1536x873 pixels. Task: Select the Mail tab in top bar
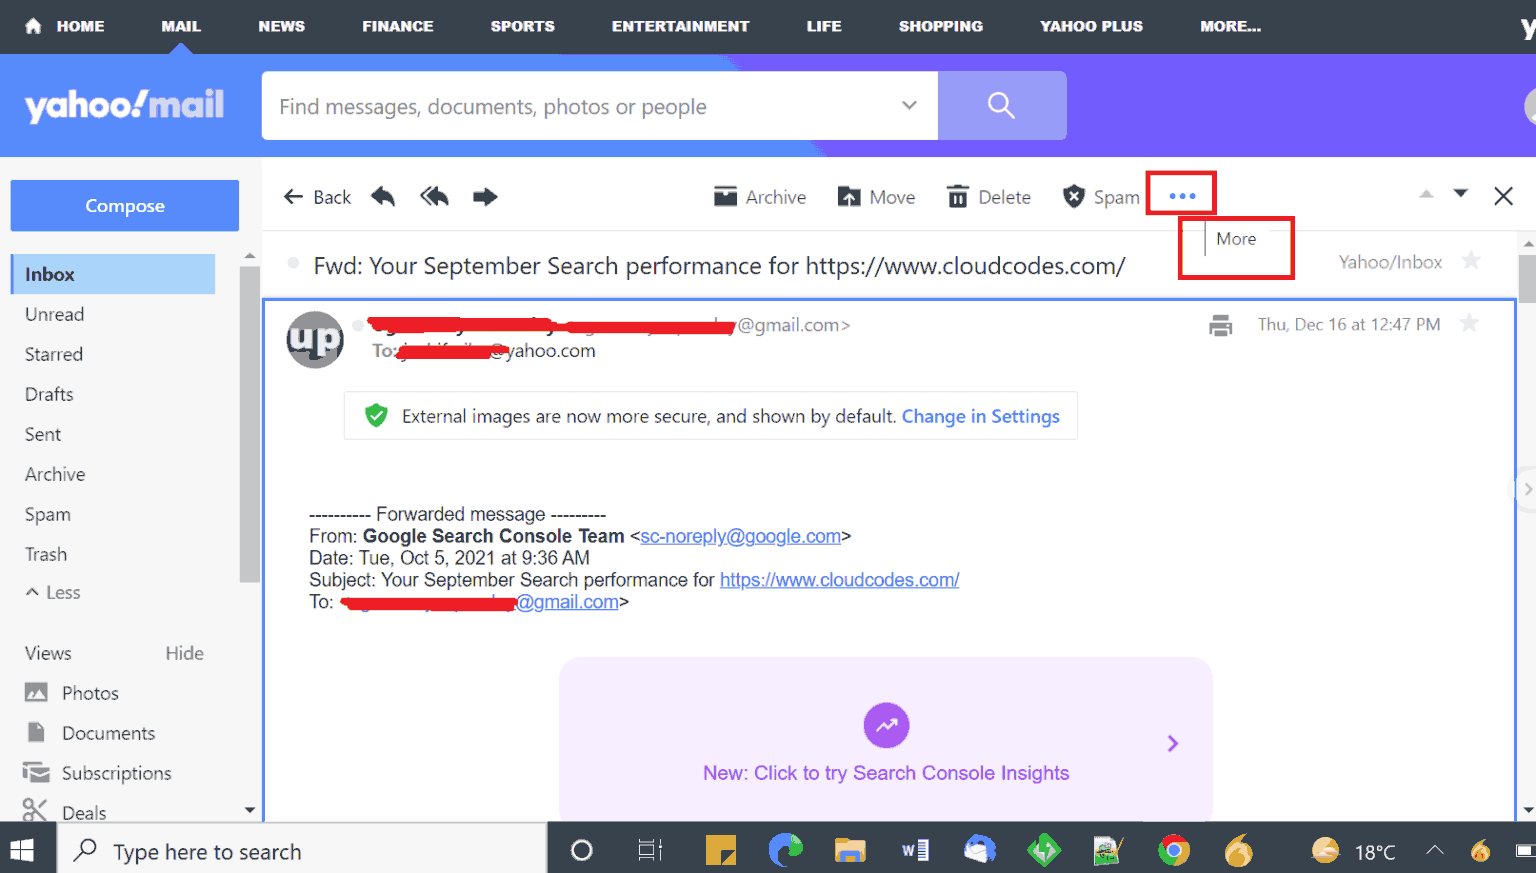(181, 26)
